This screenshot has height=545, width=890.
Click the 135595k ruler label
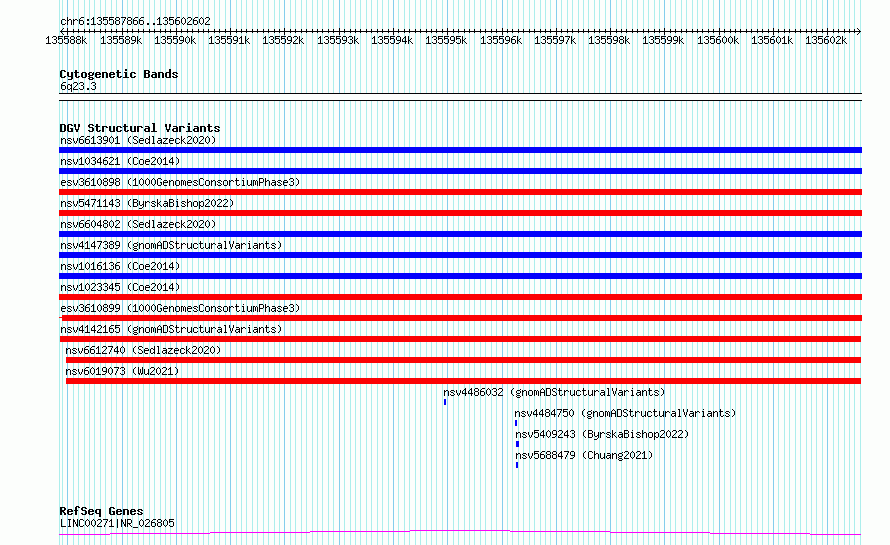[x=446, y=40]
